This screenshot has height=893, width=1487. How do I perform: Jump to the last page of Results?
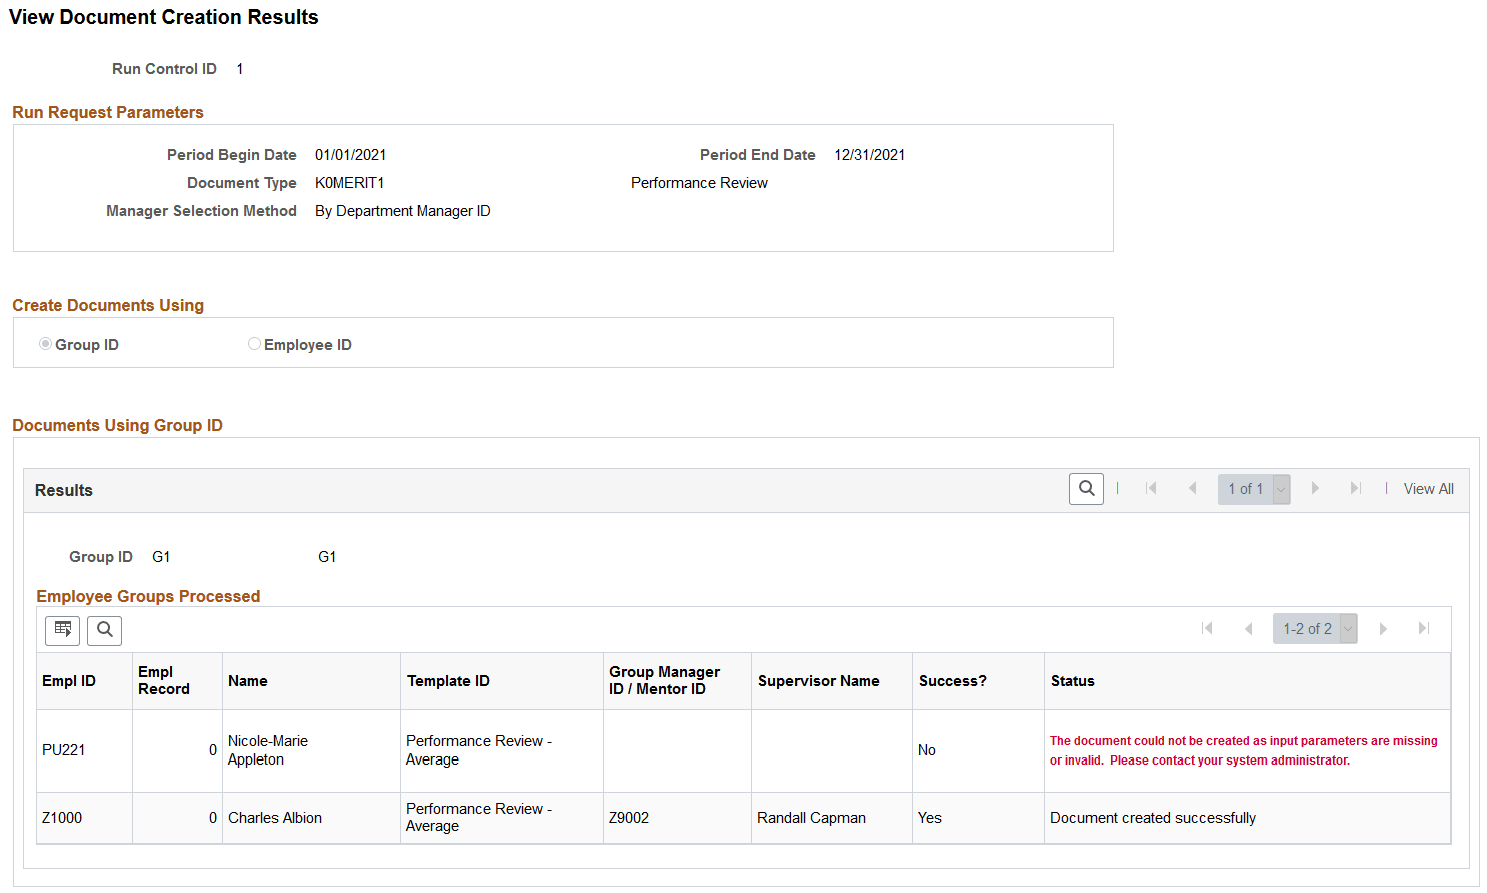(x=1356, y=488)
